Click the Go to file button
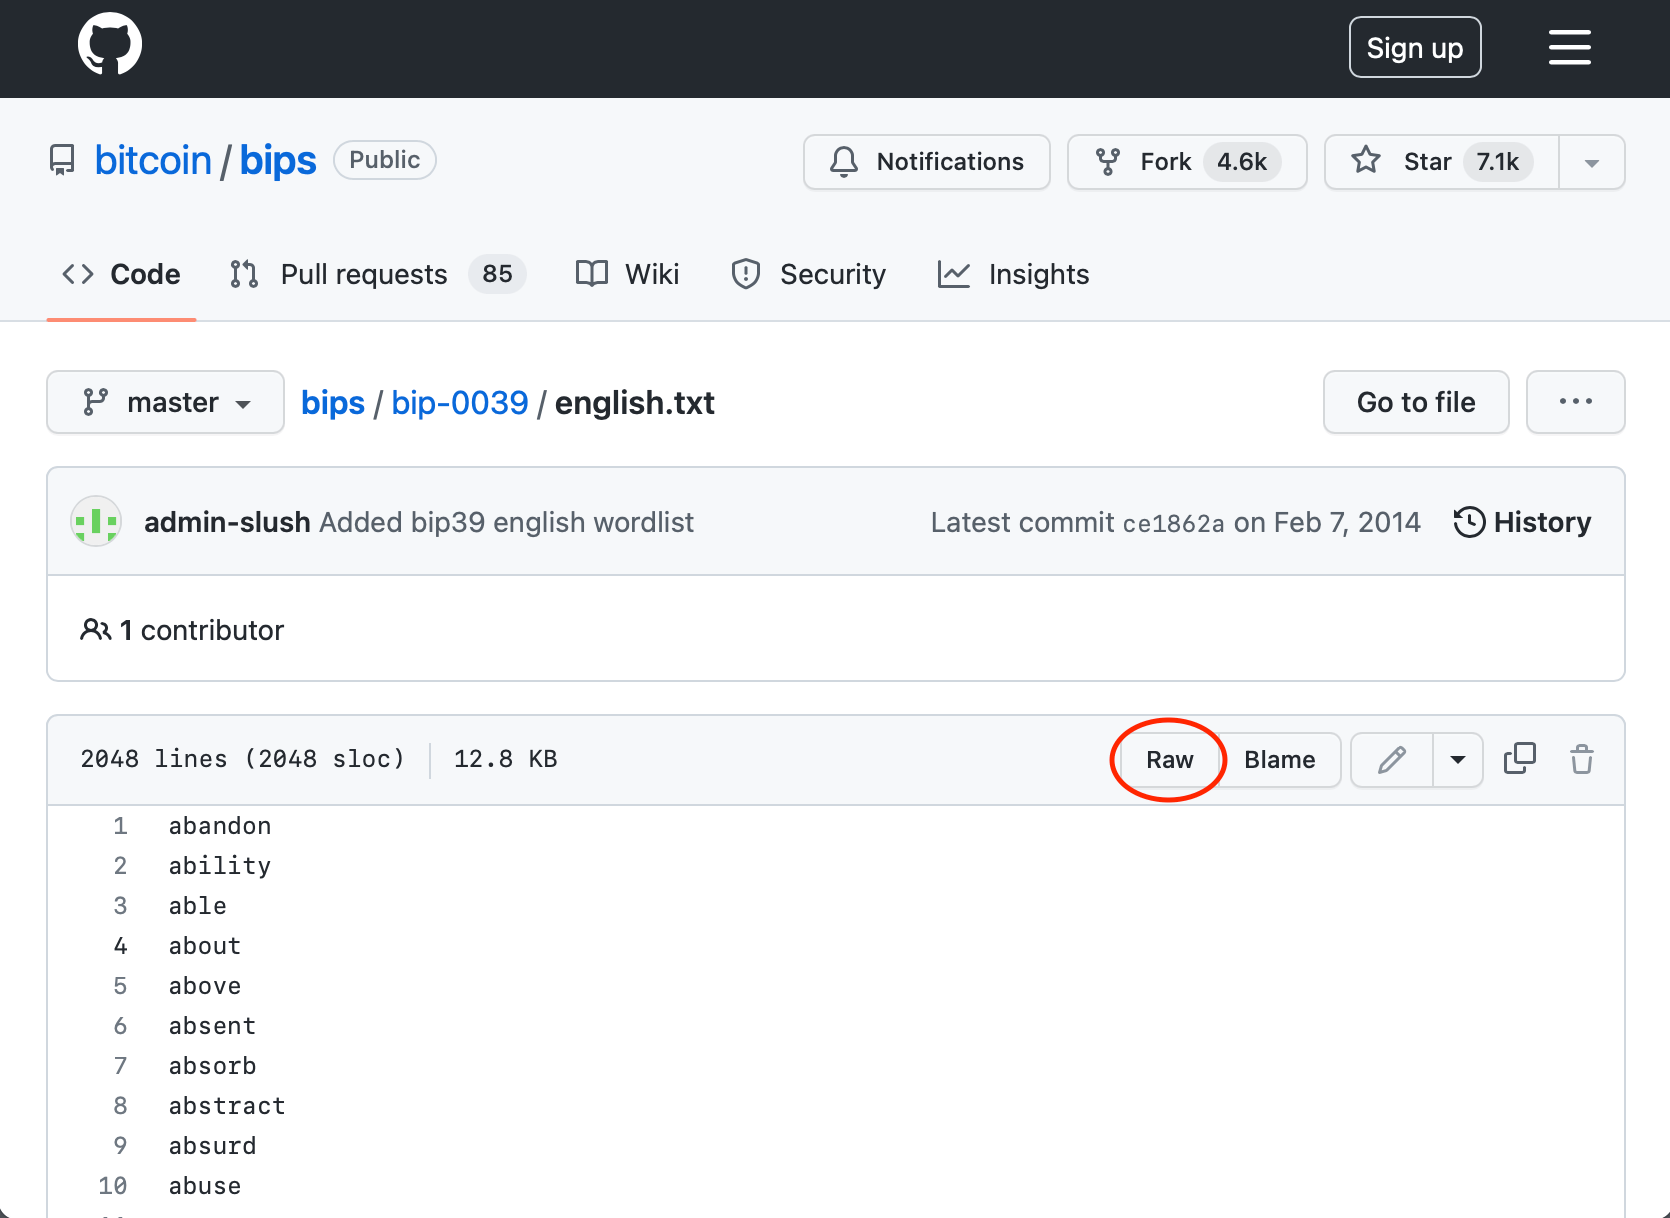This screenshot has width=1670, height=1218. tap(1416, 402)
